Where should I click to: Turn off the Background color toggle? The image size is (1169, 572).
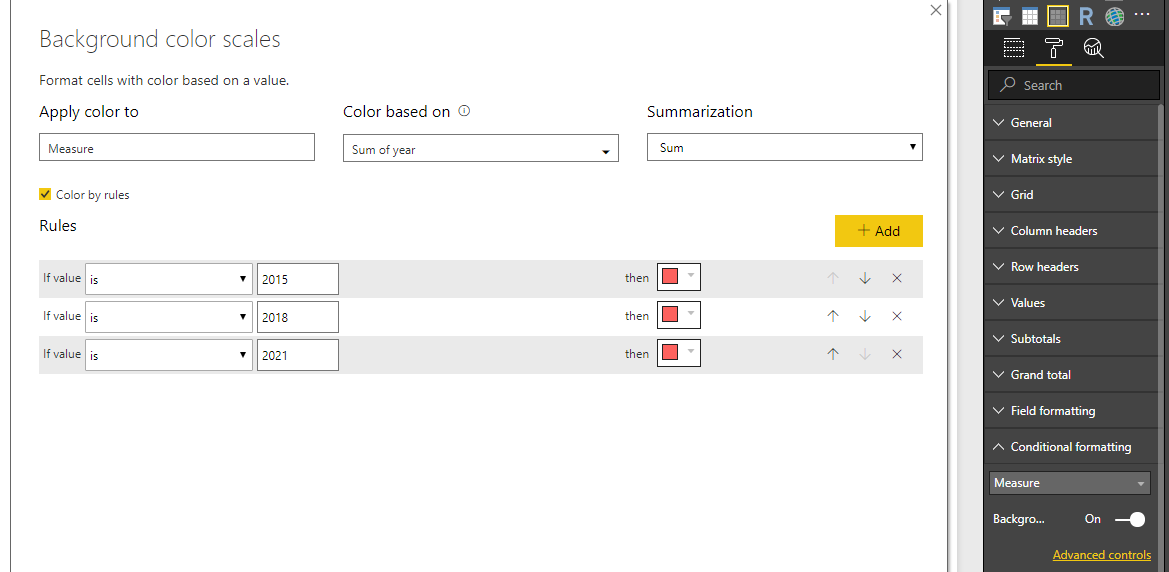[x=1130, y=519]
